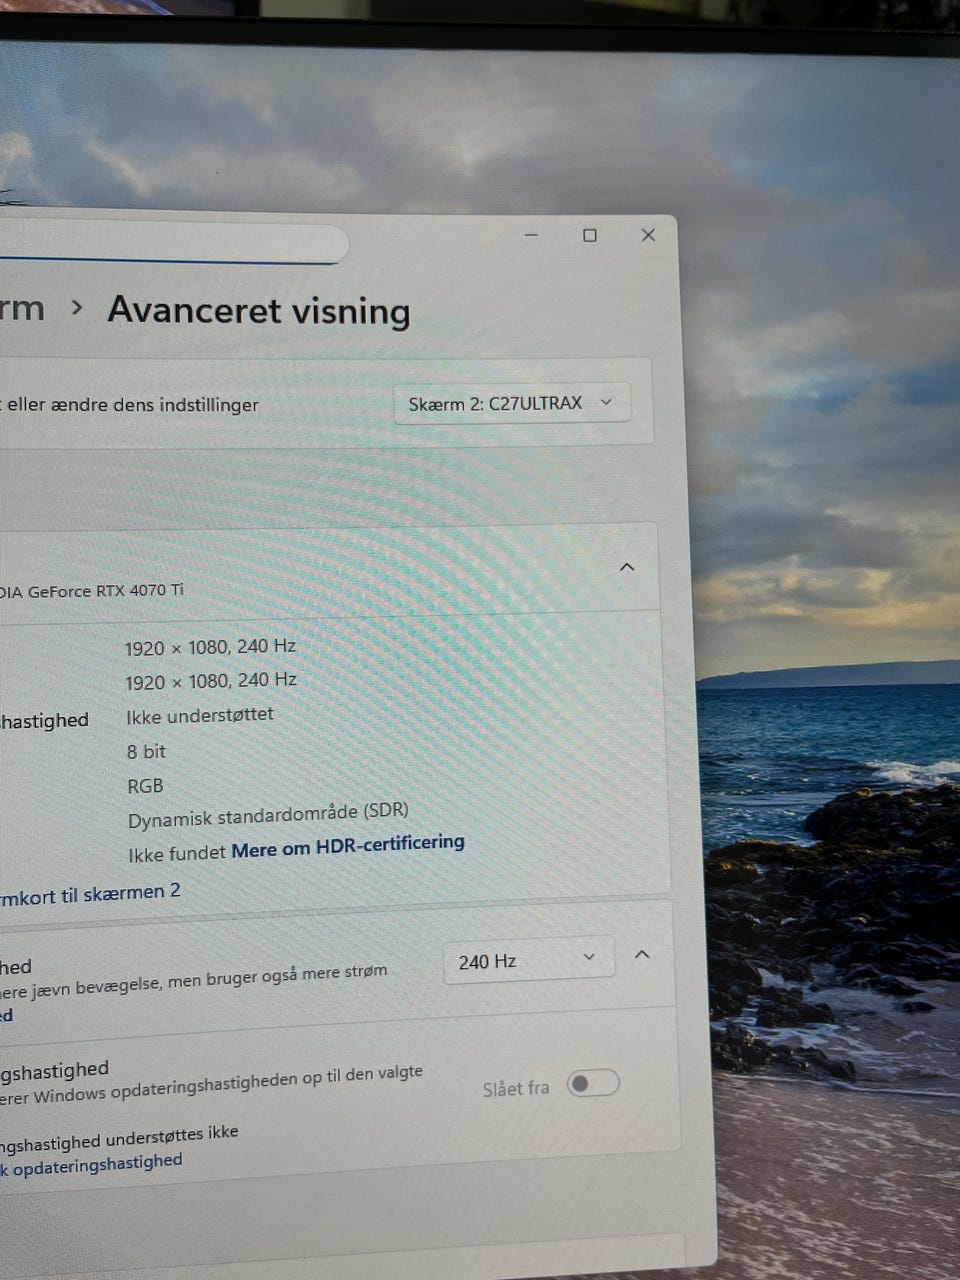The width and height of the screenshot is (960, 1280).
Task: Toggle the dynamic refresh rate switch Slået fra
Action: tap(593, 1083)
